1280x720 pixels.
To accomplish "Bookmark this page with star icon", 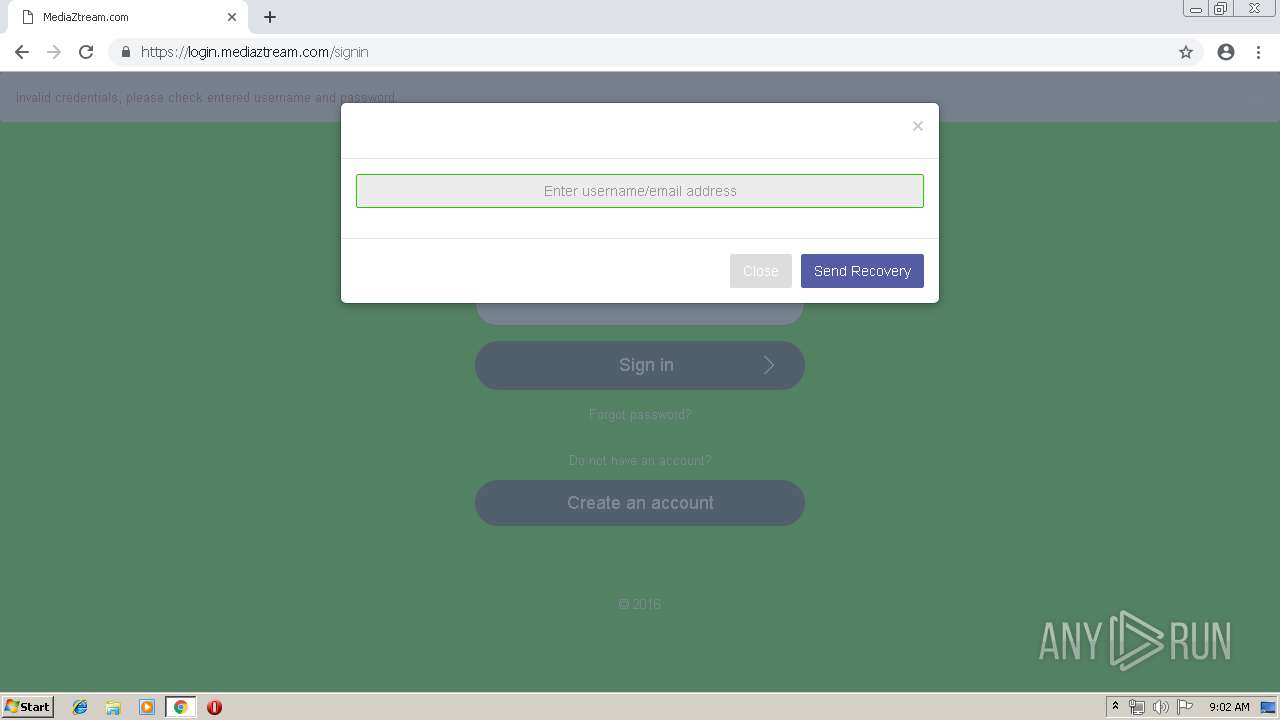I will click(x=1186, y=52).
